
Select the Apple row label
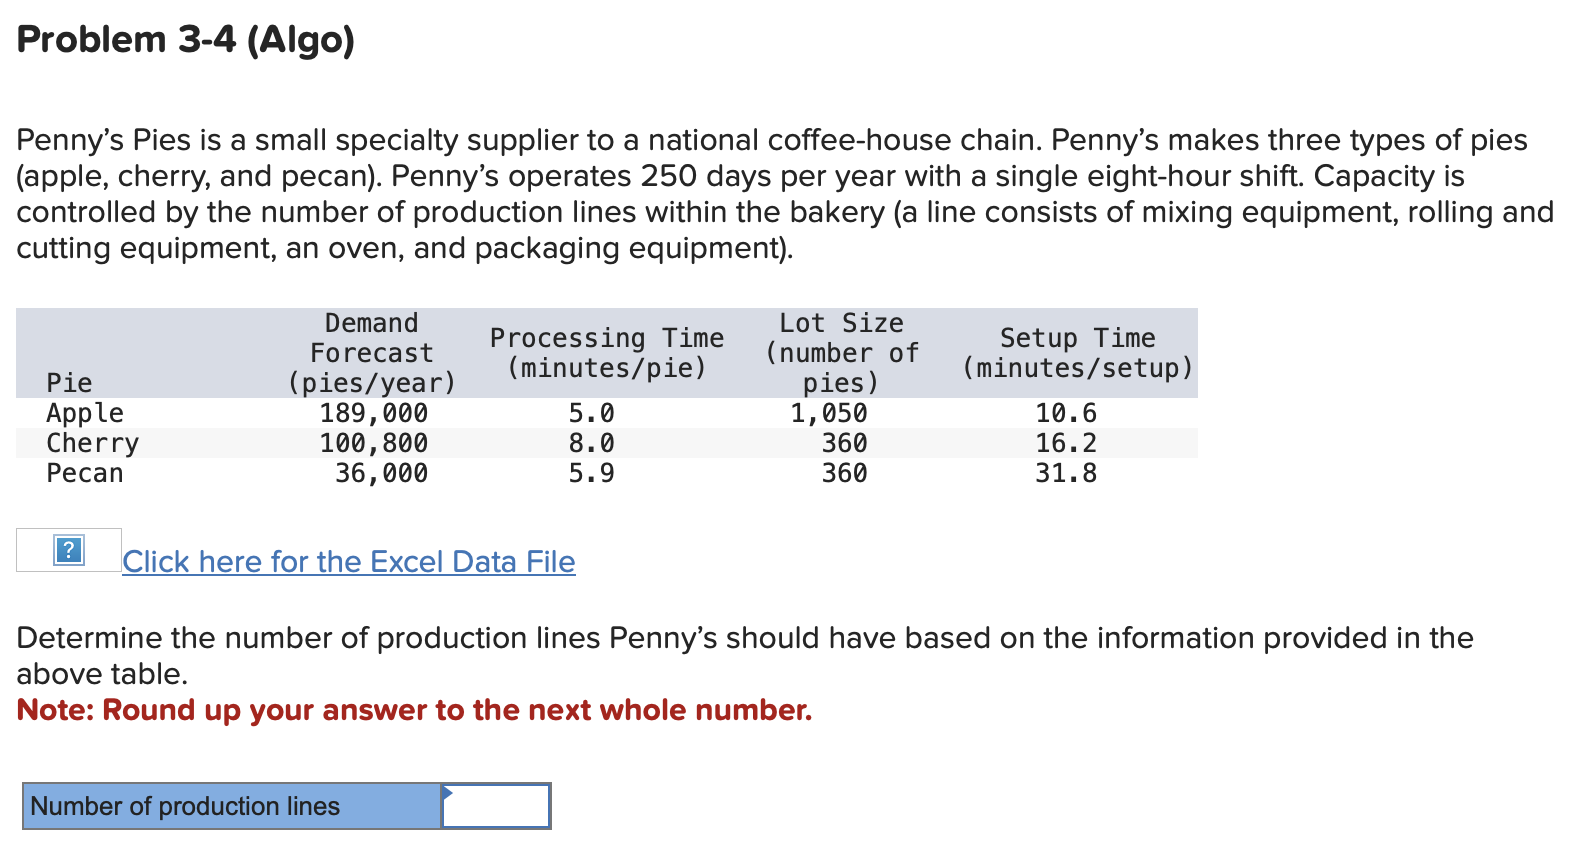(x=85, y=413)
